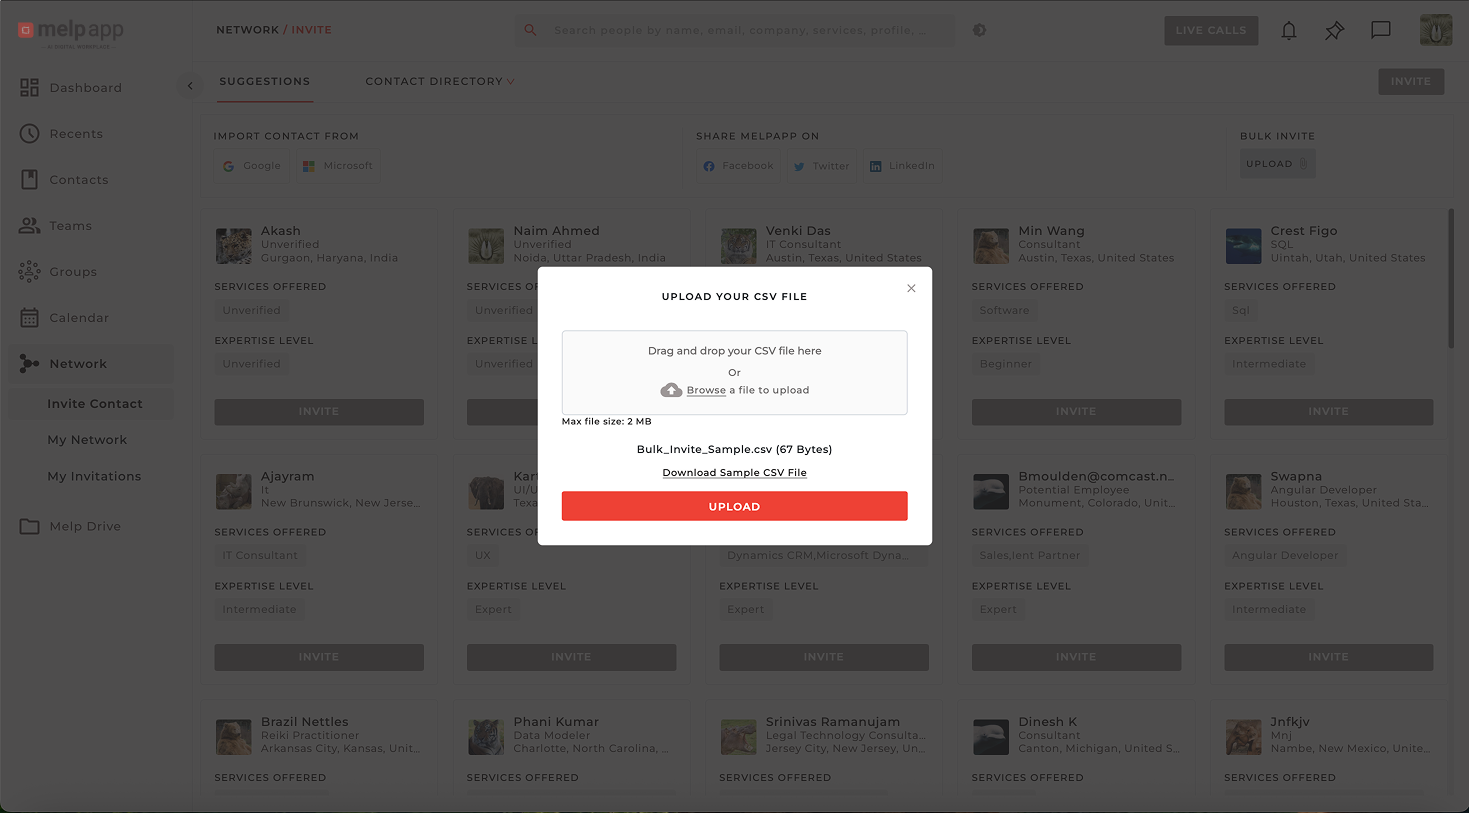
Task: Click Browse to choose a file
Action: click(706, 391)
